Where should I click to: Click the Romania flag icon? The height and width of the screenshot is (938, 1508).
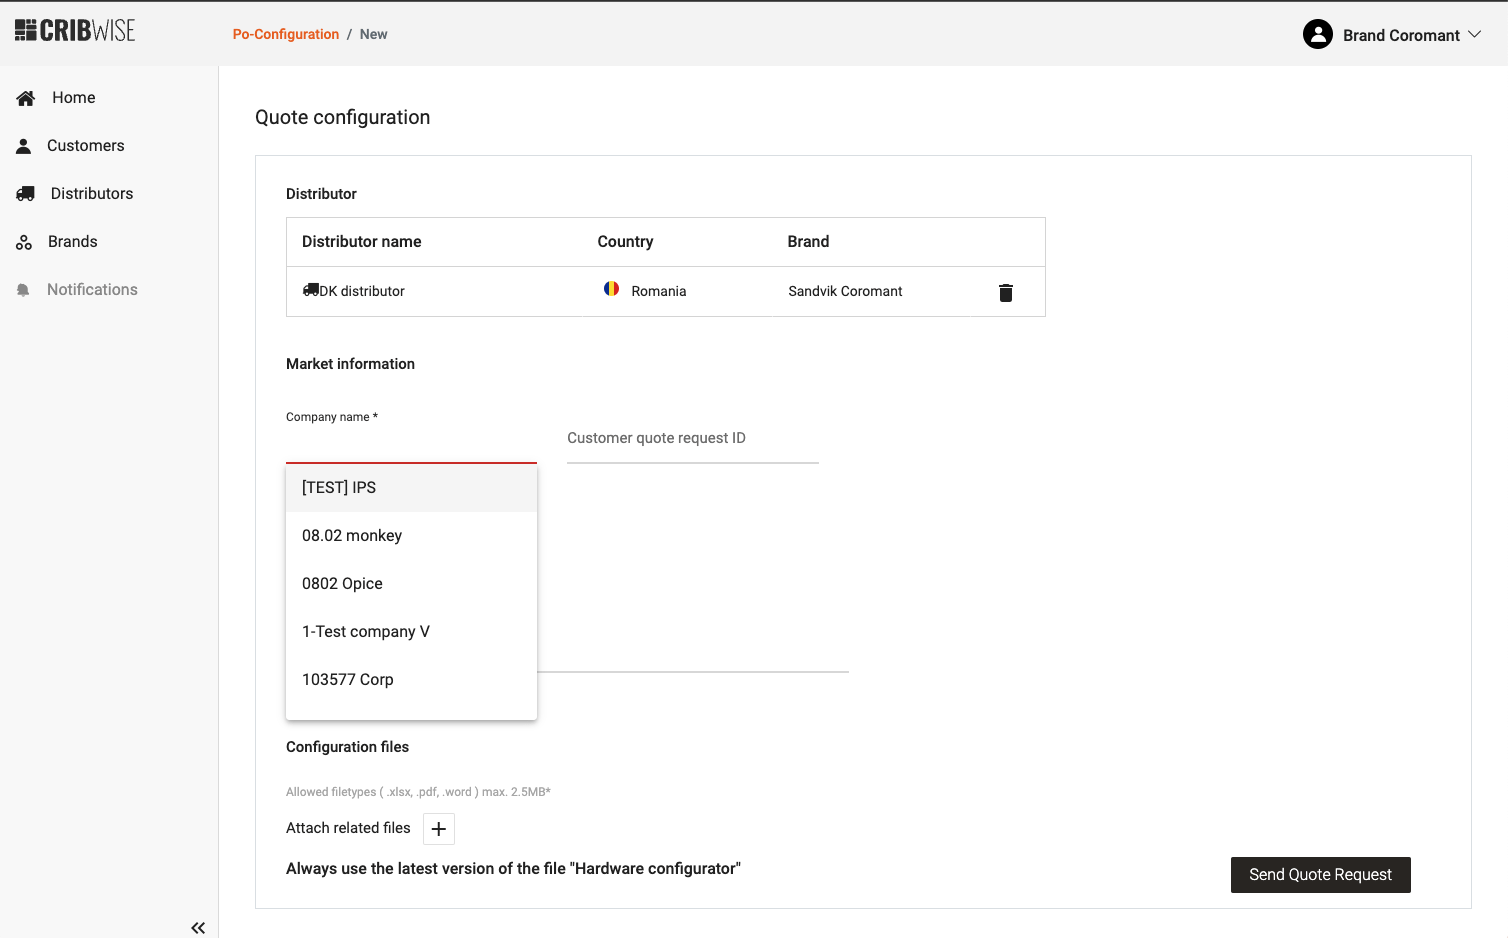click(x=611, y=289)
